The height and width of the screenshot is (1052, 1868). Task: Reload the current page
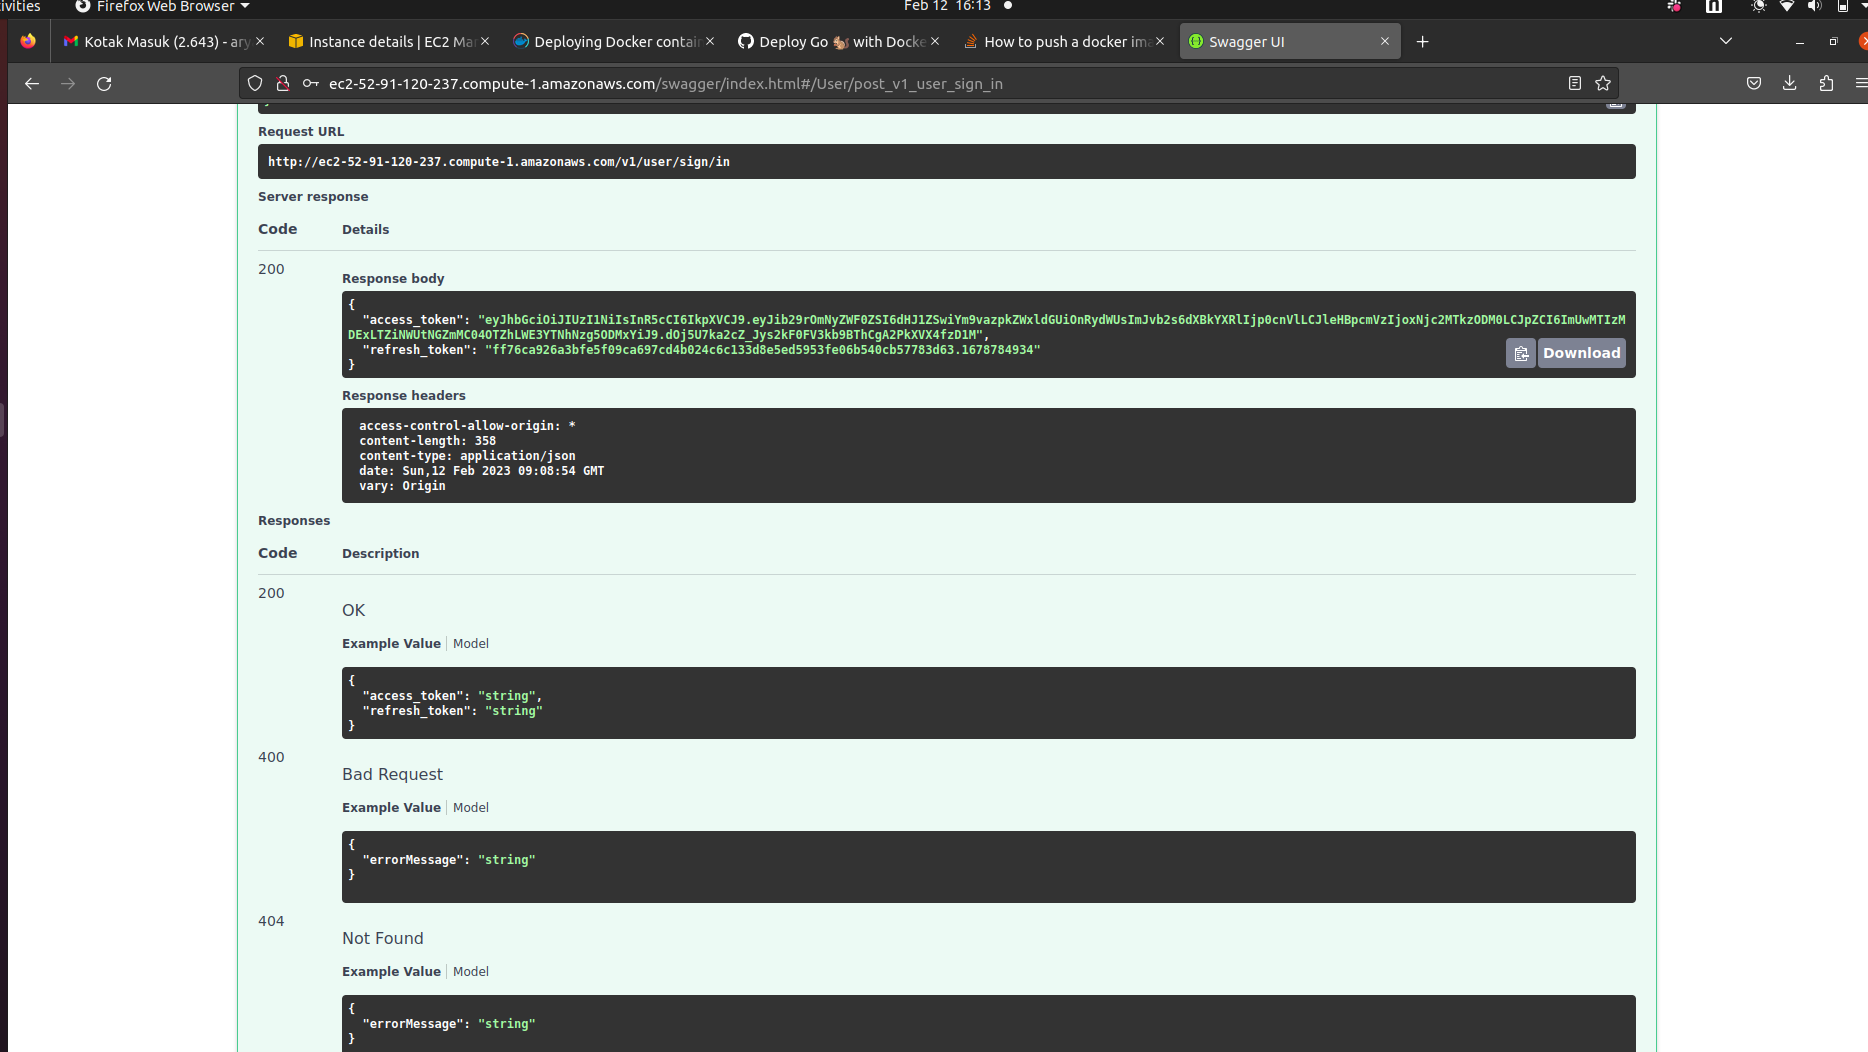[104, 84]
